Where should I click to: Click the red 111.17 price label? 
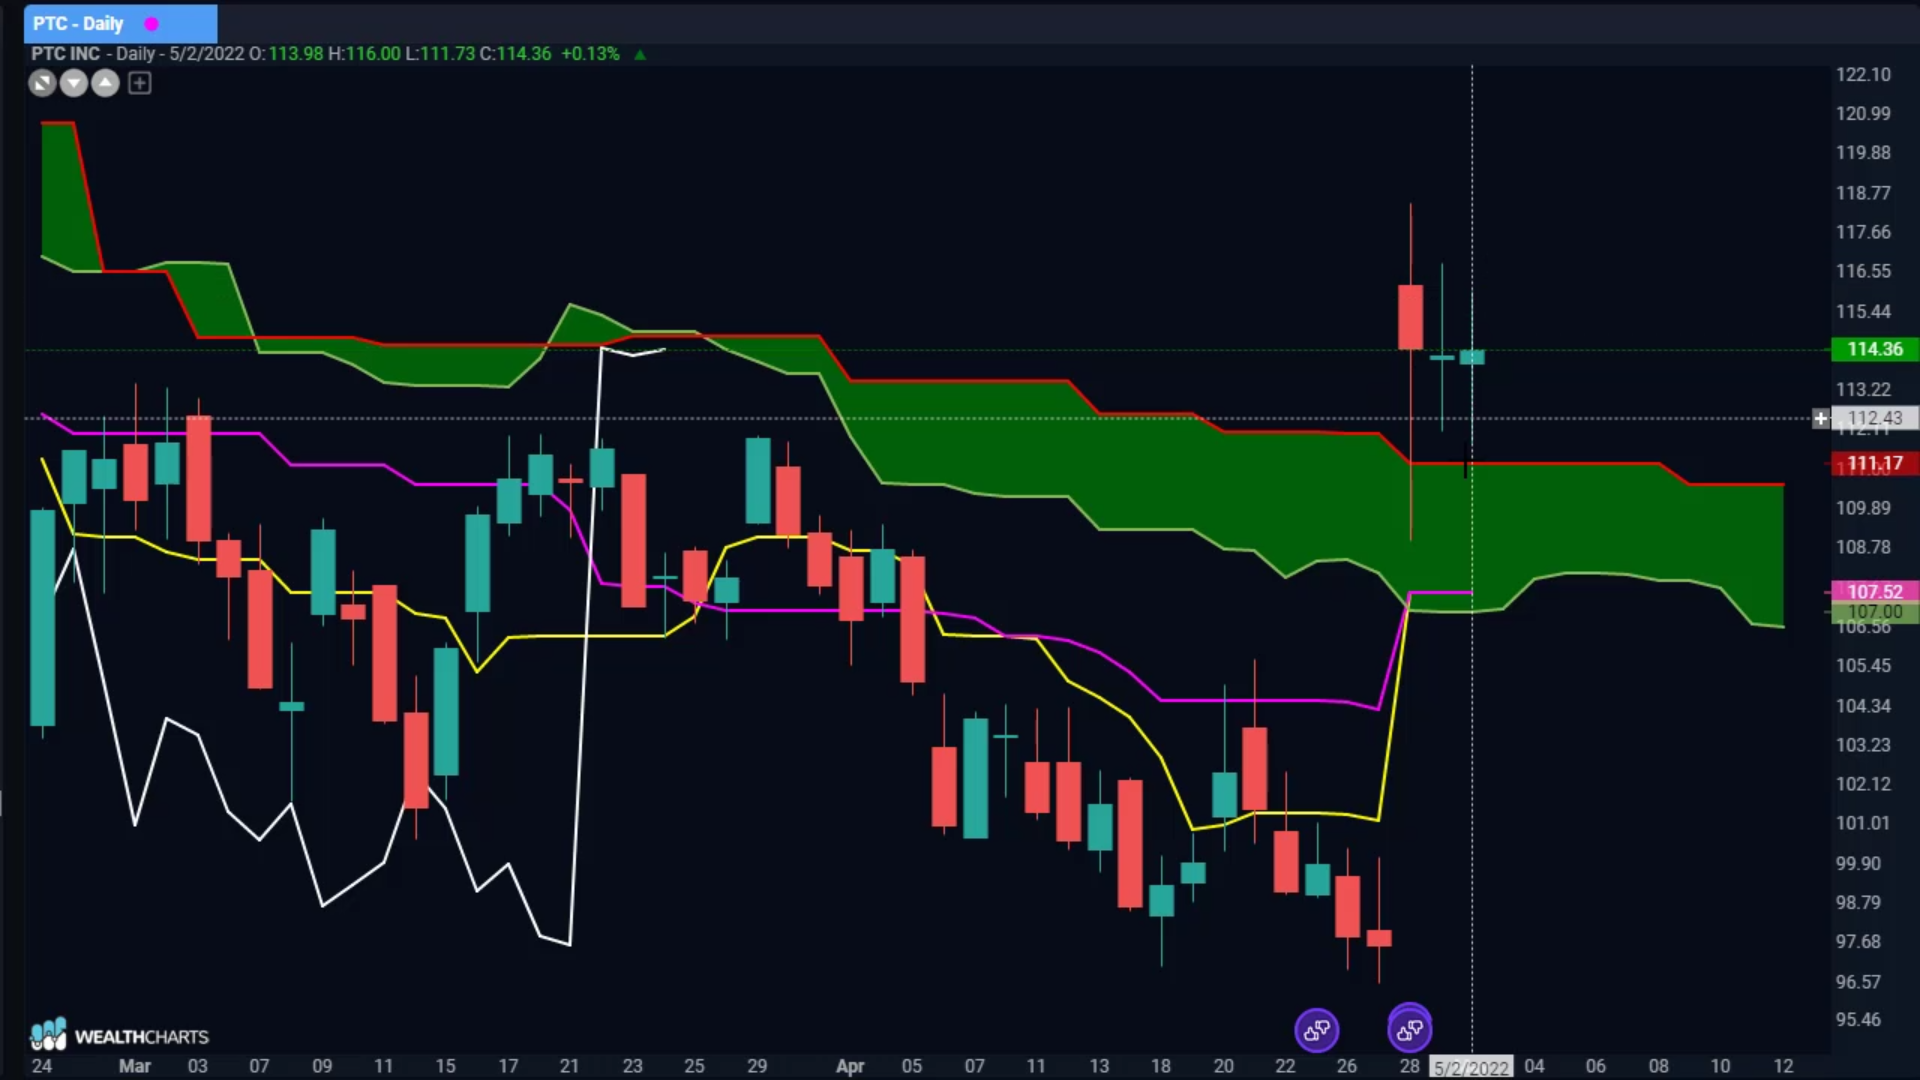pyautogui.click(x=1874, y=463)
